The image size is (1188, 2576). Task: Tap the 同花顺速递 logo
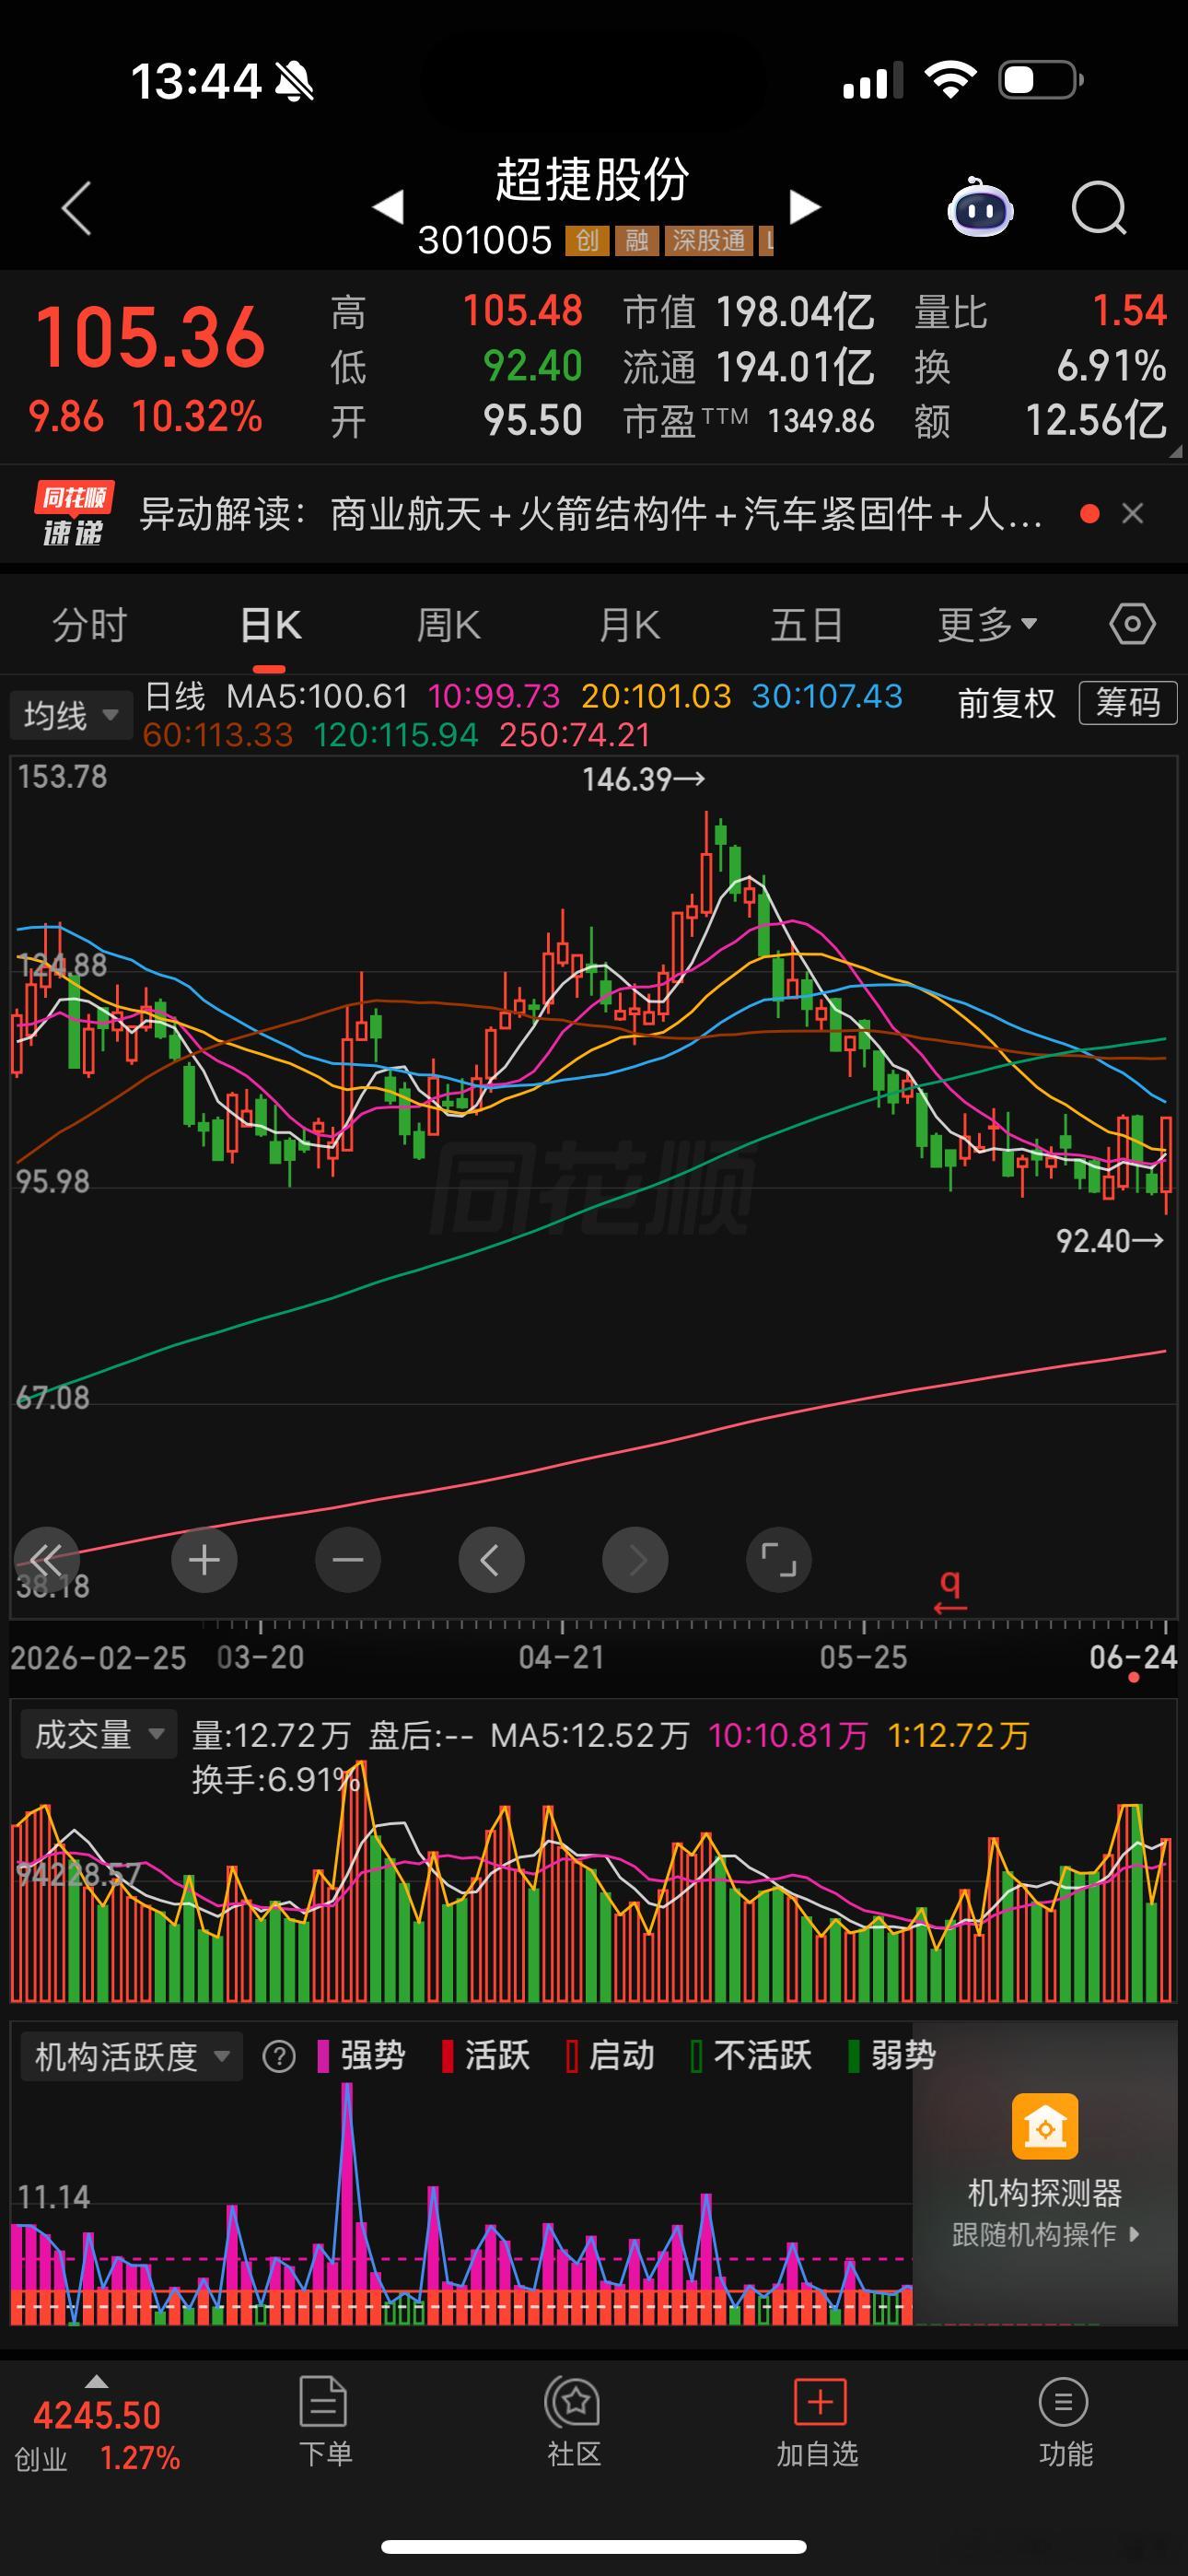pyautogui.click(x=73, y=514)
